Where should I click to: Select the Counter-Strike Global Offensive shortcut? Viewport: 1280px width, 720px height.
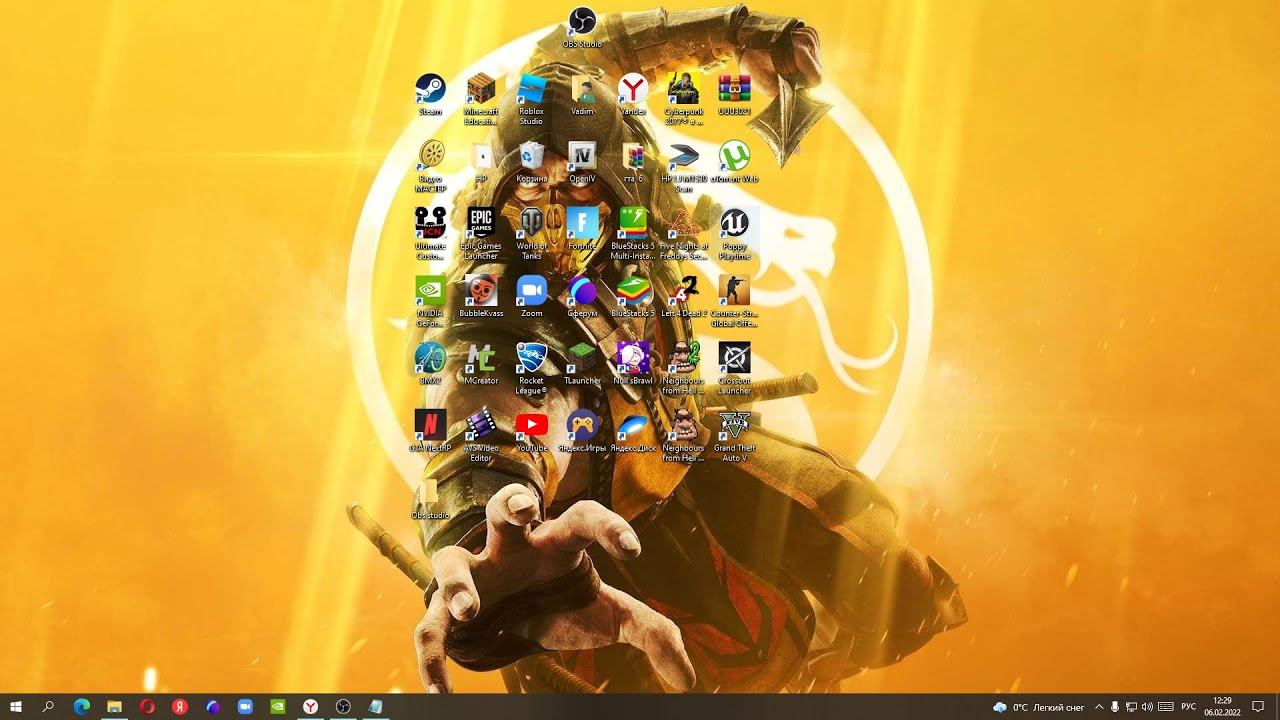point(734,301)
